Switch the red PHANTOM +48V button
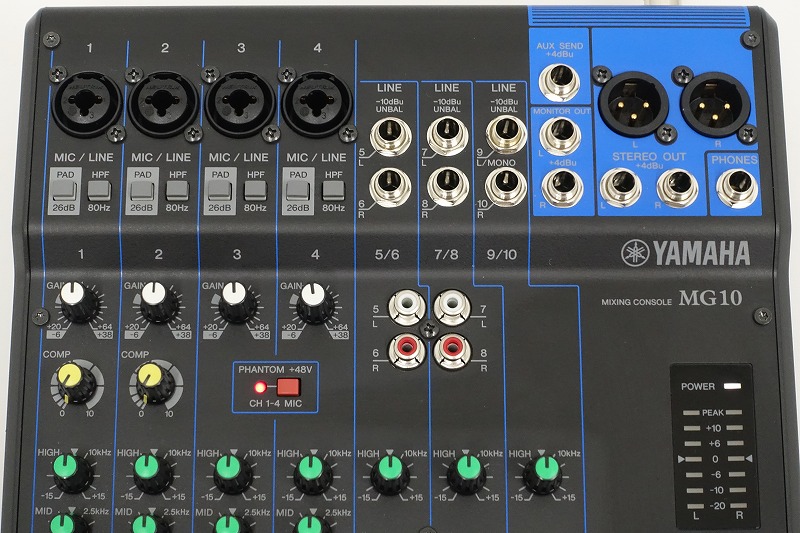 288,387
